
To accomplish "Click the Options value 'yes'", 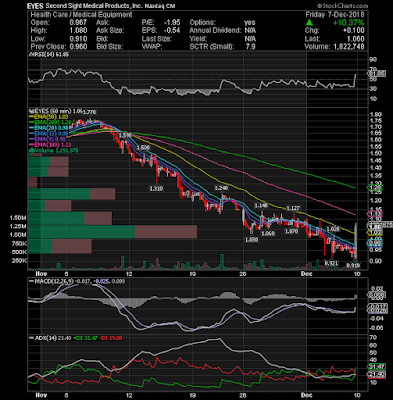I will coord(250,22).
